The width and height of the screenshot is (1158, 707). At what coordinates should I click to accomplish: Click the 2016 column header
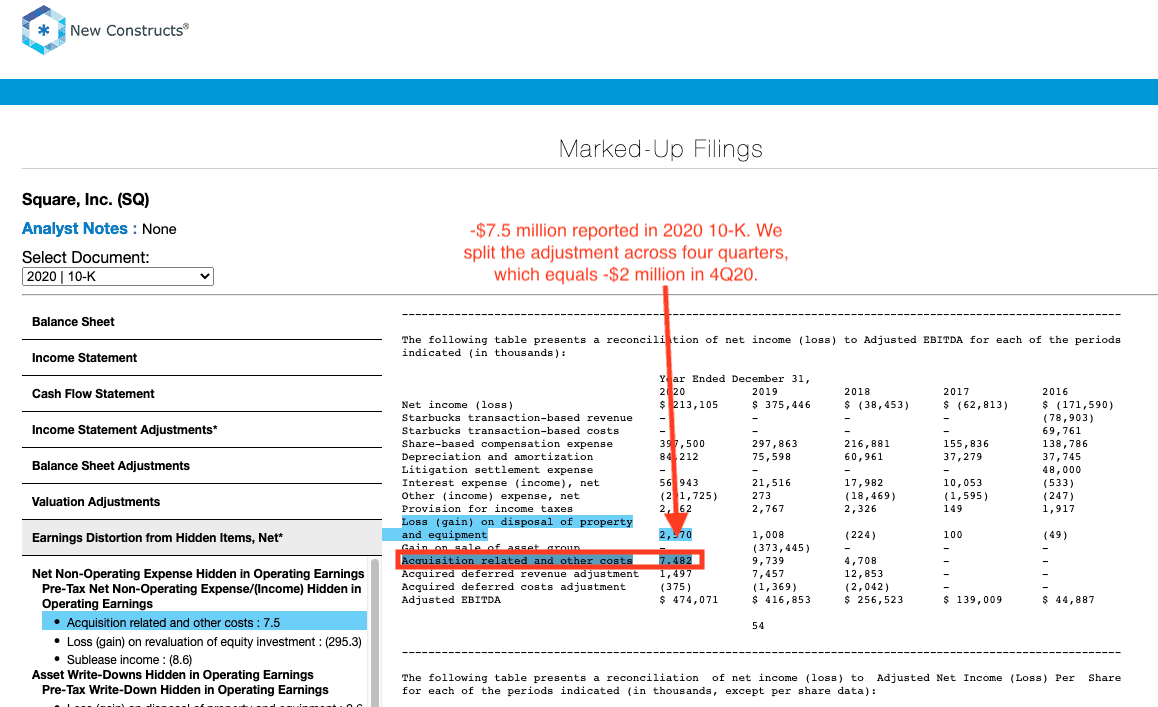[1055, 392]
